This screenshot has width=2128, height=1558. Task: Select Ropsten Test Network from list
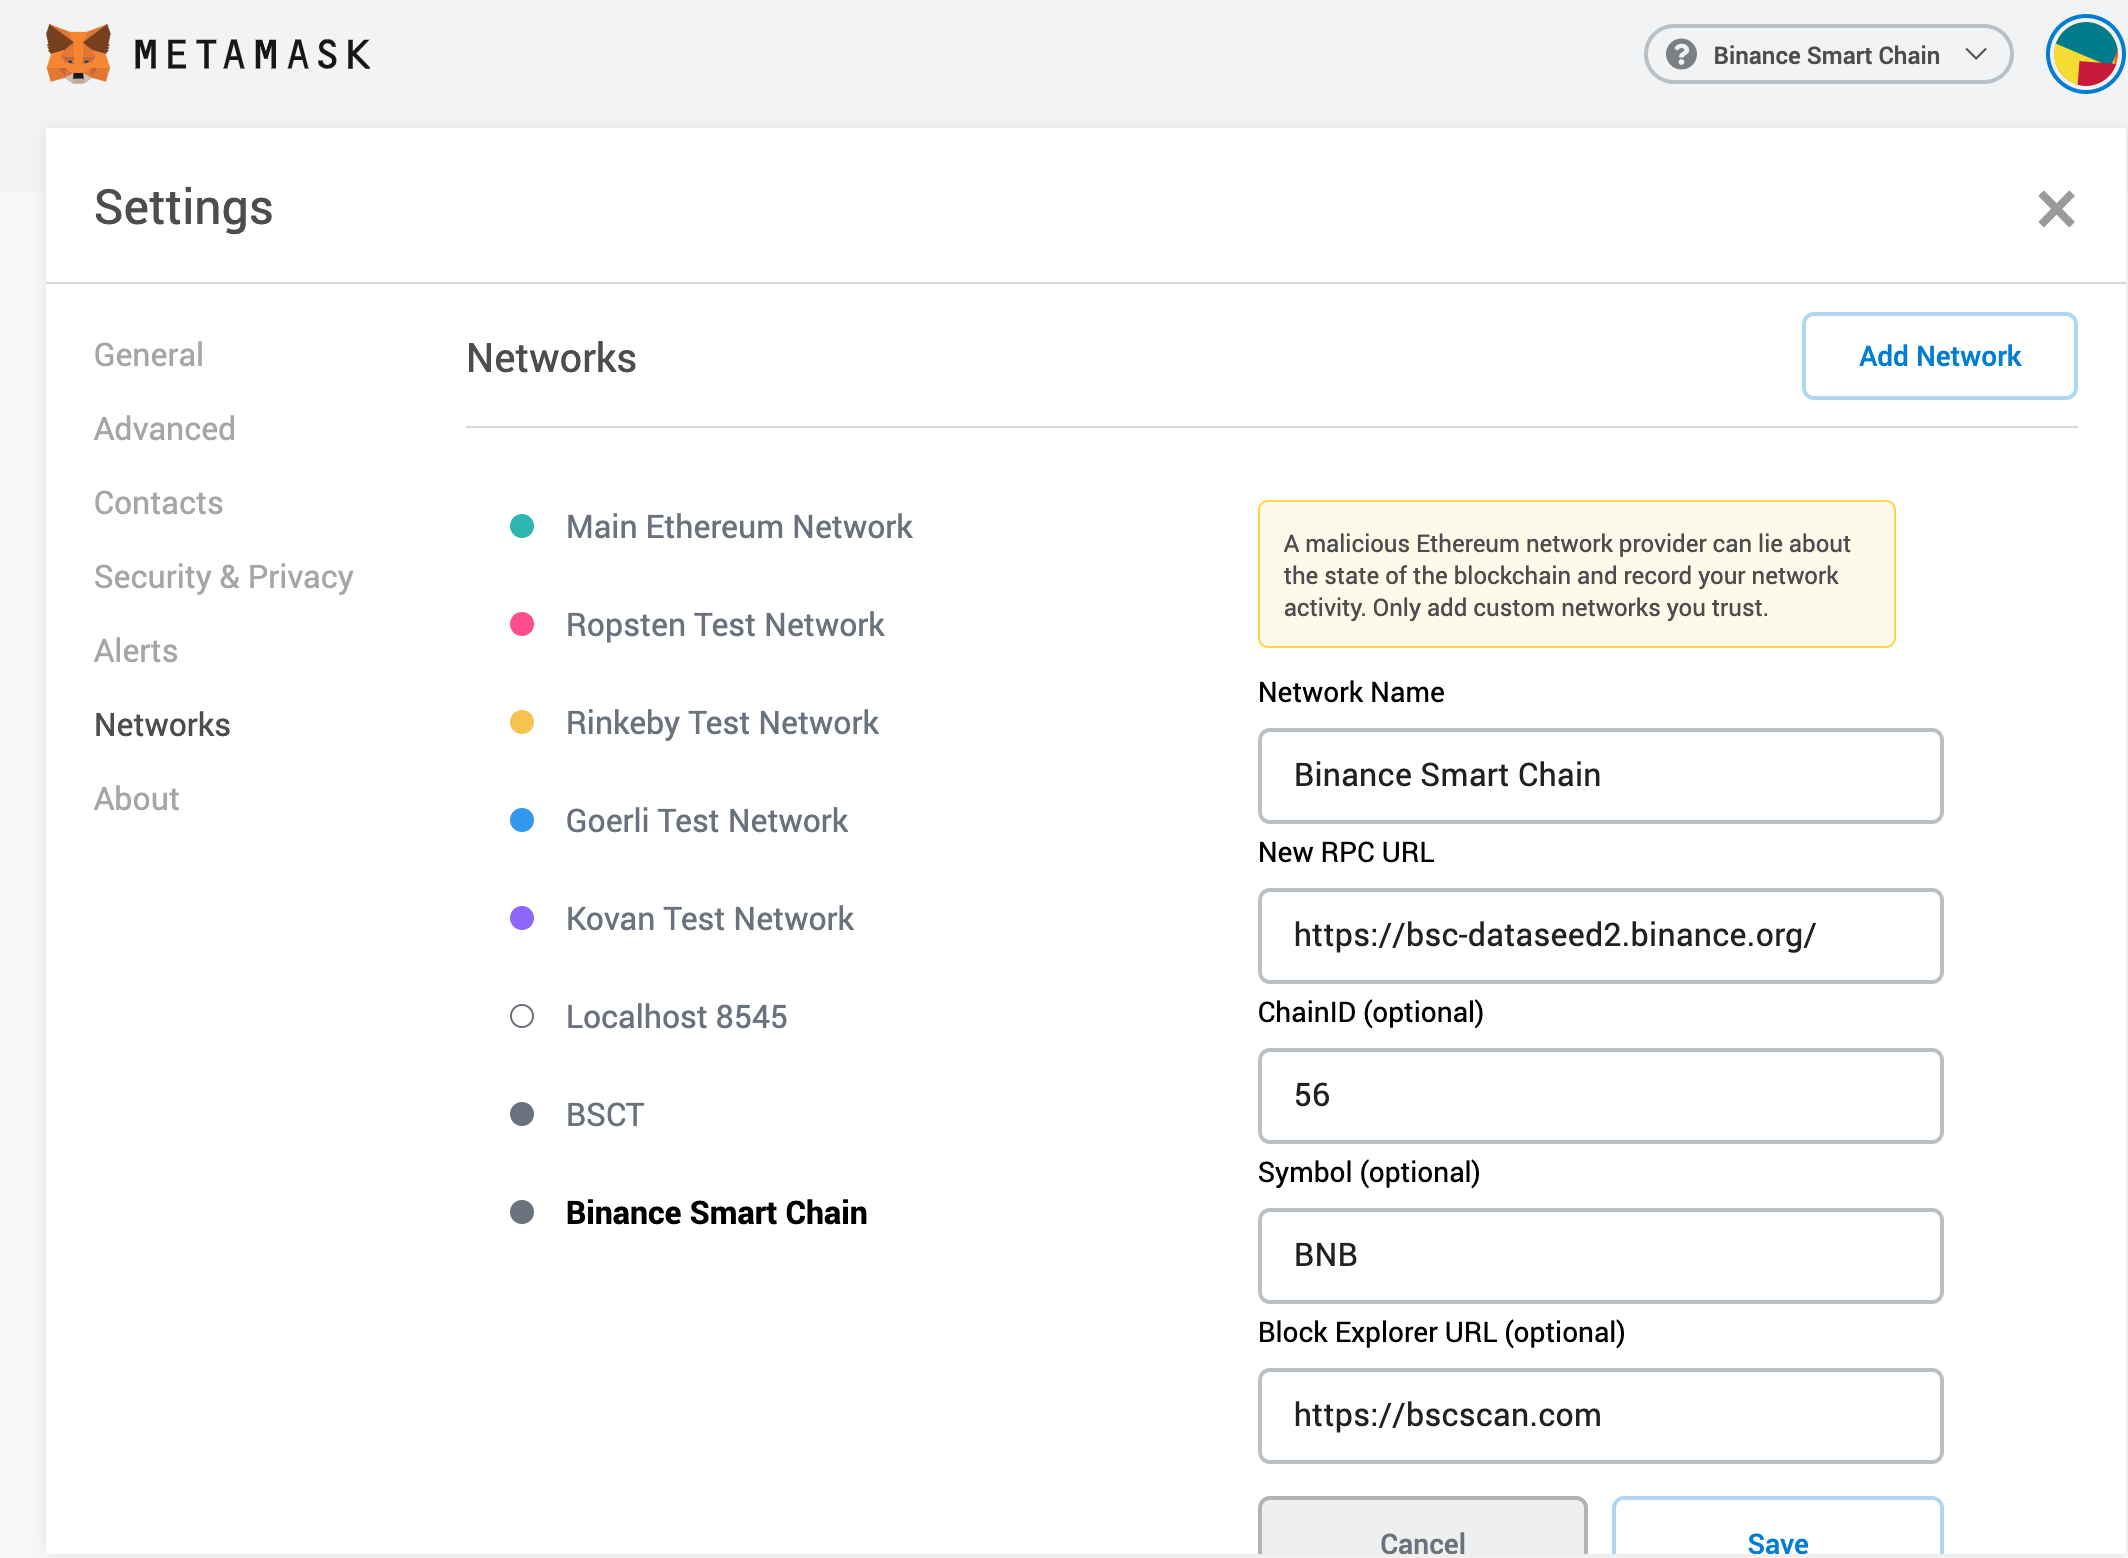725,625
